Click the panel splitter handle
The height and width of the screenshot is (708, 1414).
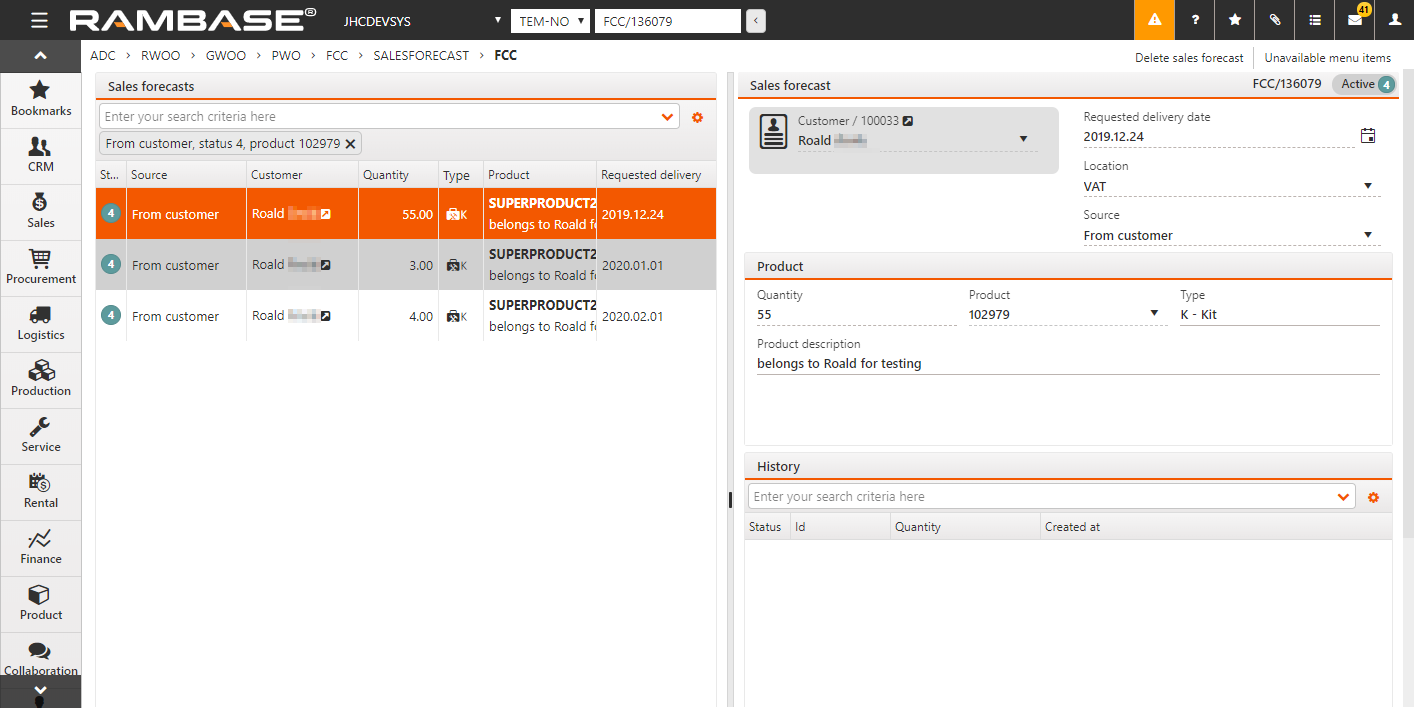pyautogui.click(x=730, y=499)
